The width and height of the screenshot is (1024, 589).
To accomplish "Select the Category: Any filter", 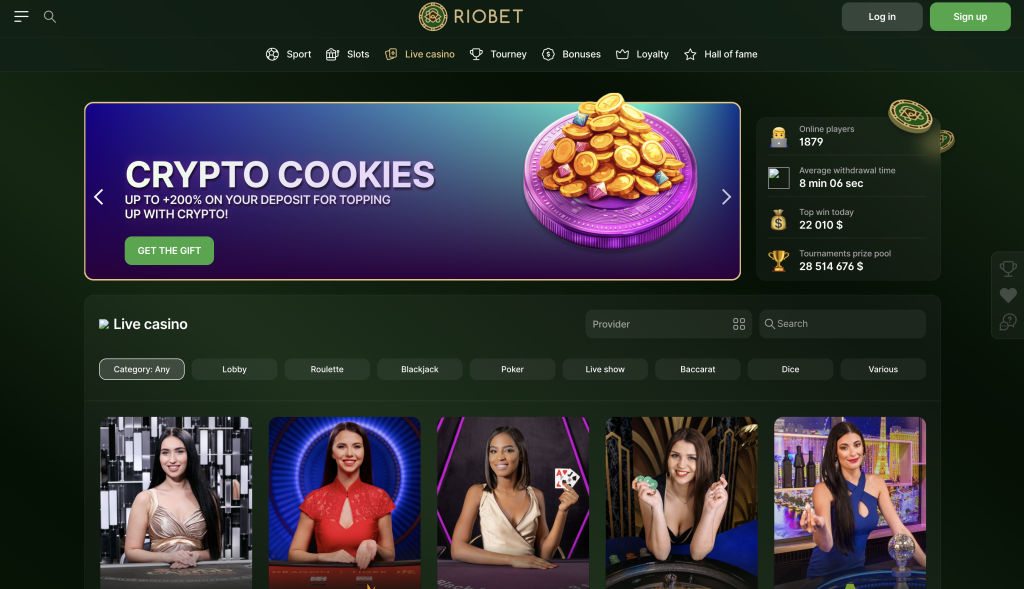I will 142,369.
